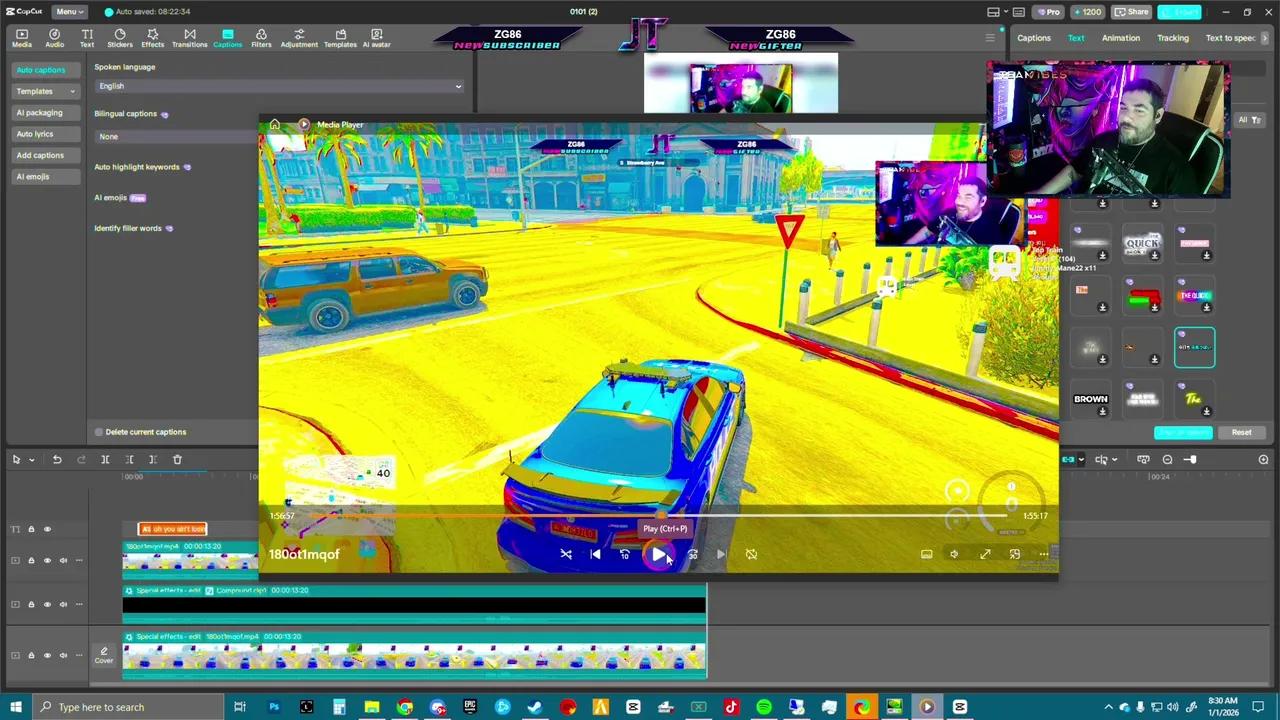Open the keyboard shortcuts icon in title bar

click(x=1021, y=12)
